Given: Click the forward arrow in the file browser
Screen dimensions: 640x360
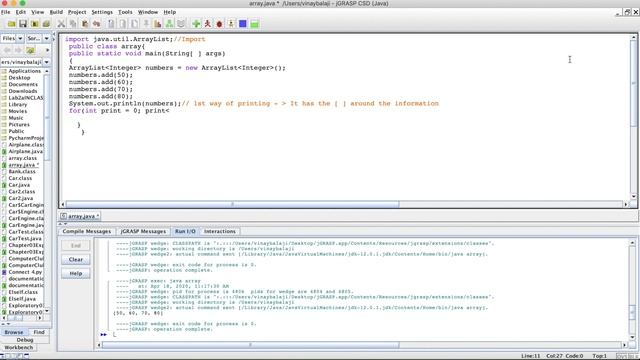Looking at the screenshot, I should click(x=18, y=50).
